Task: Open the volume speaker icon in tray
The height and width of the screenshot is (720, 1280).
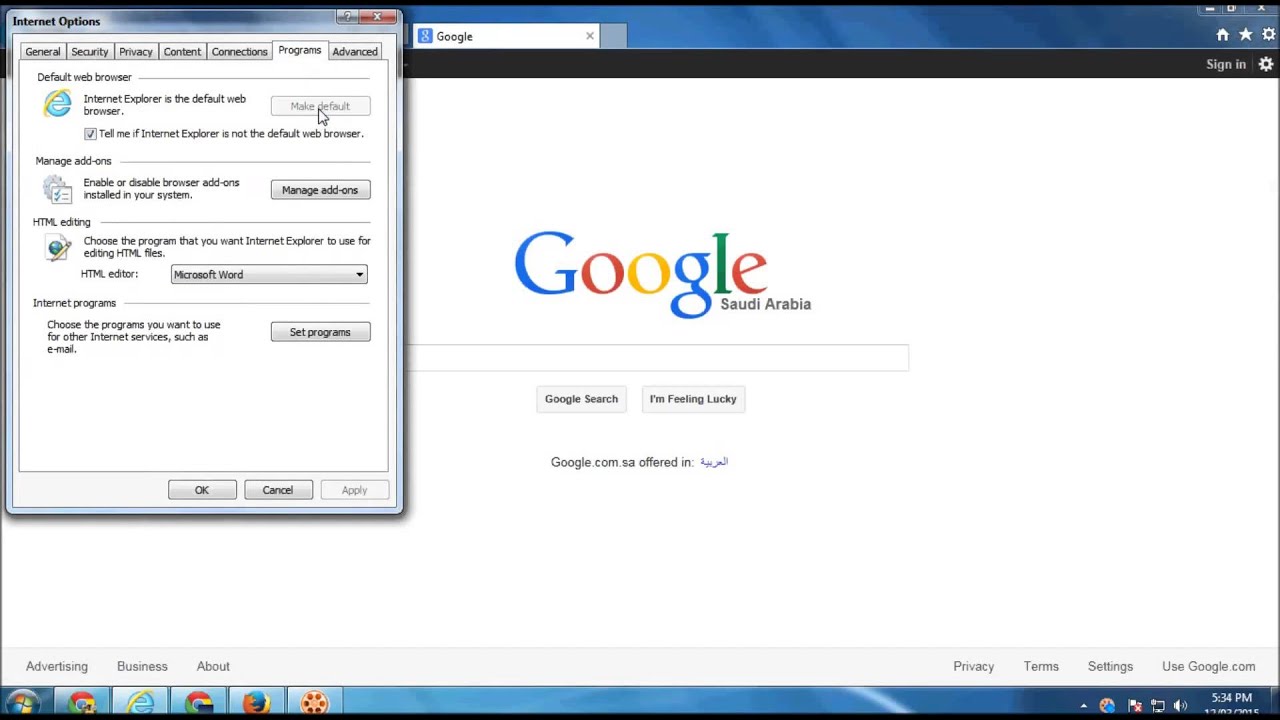Action: (1181, 706)
